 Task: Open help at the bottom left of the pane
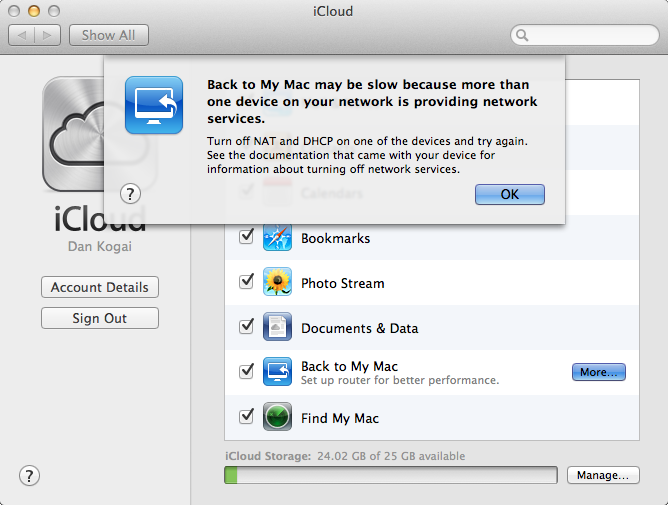point(29,476)
